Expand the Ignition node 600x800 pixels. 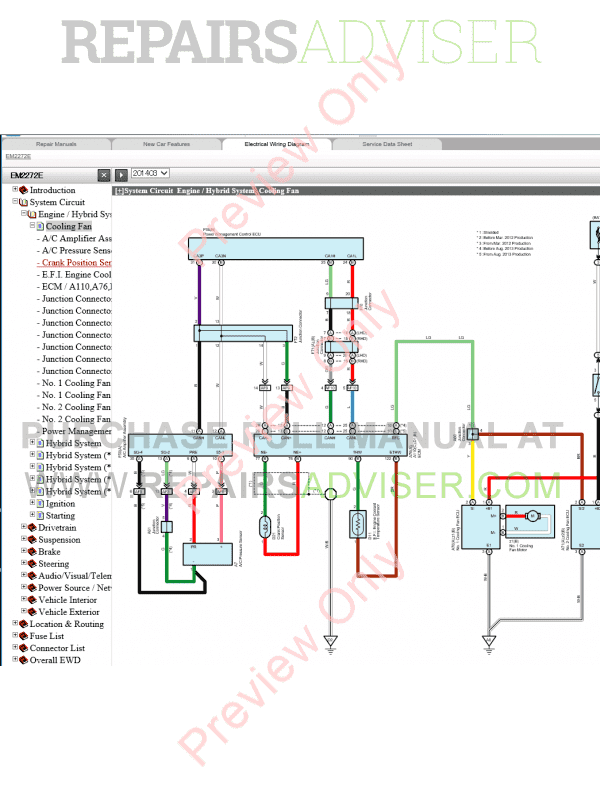pos(33,503)
